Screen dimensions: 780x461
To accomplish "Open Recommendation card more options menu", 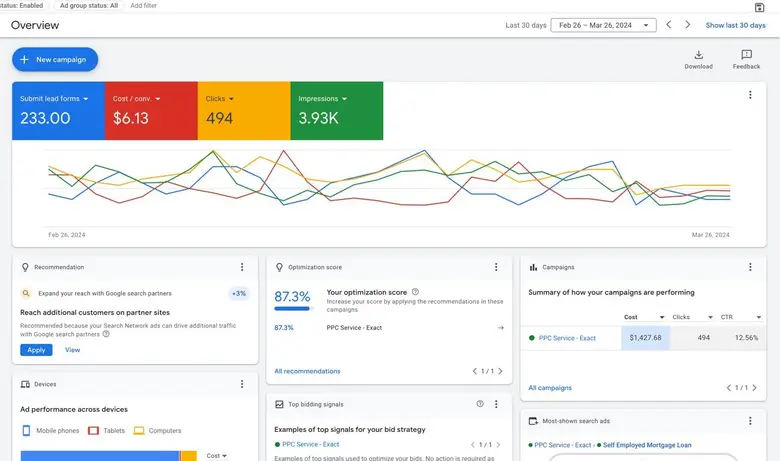I will (242, 267).
